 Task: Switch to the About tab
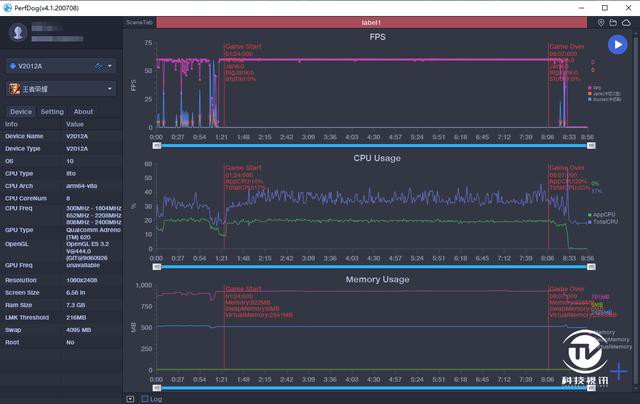point(83,111)
